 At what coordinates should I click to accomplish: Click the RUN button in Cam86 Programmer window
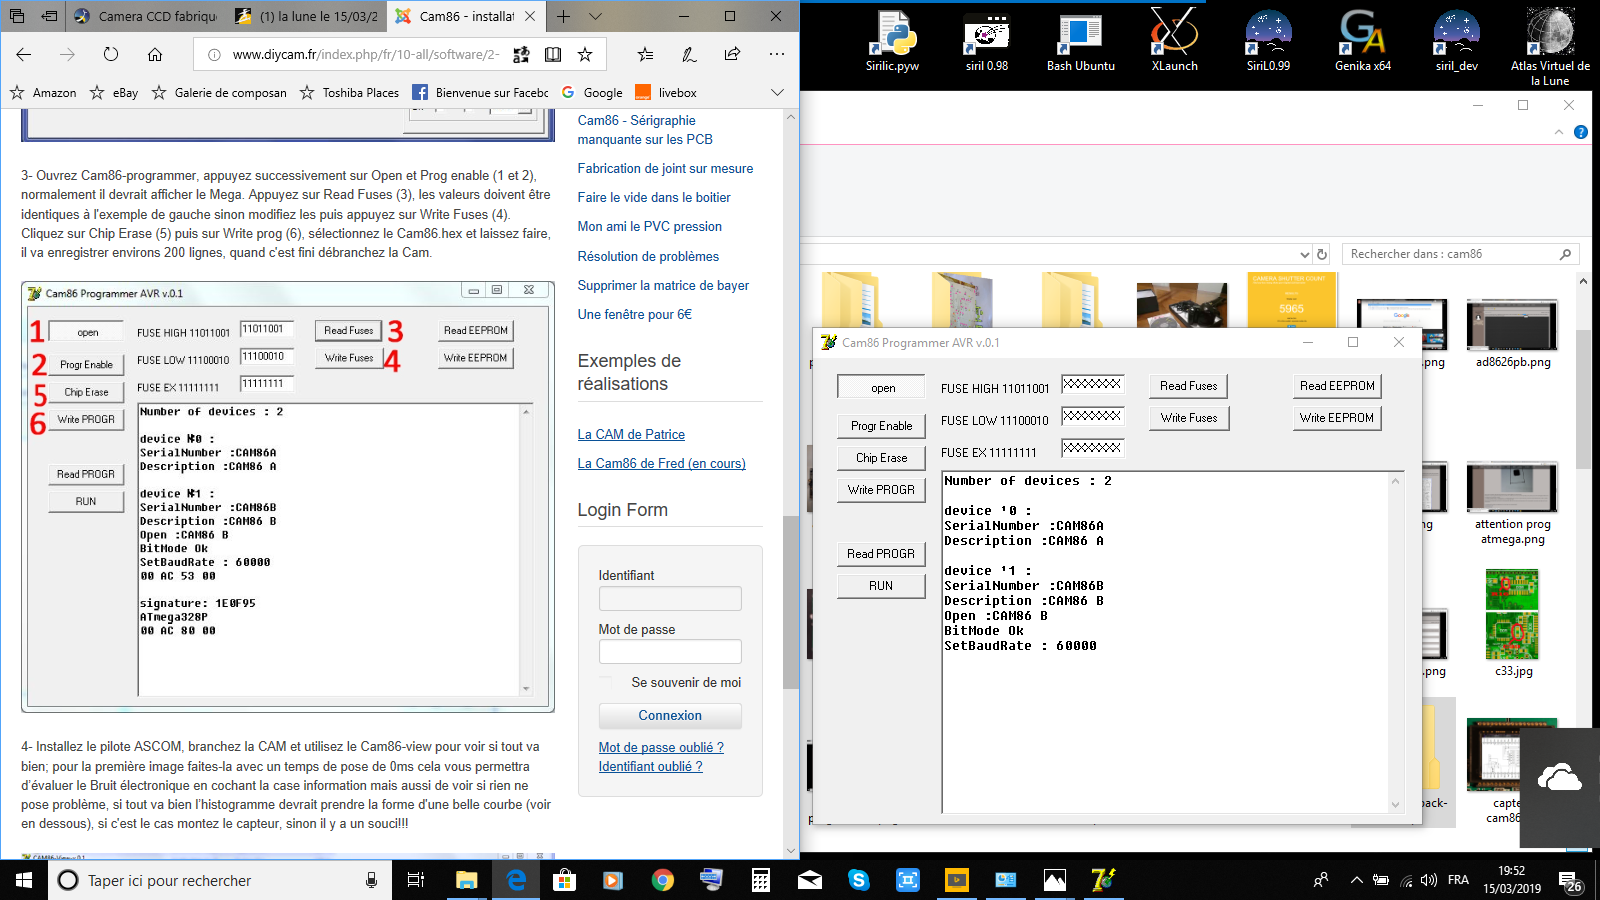coord(881,585)
